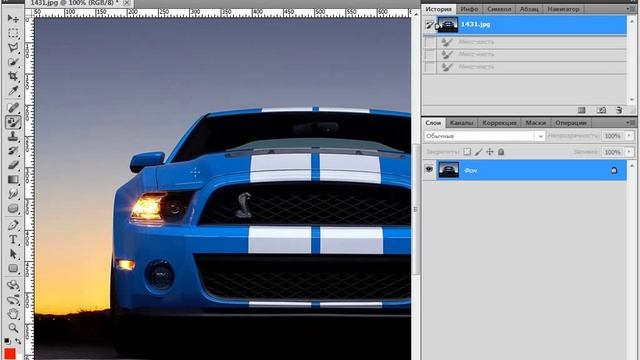
Task: Switch to the Операции tab
Action: click(571, 123)
